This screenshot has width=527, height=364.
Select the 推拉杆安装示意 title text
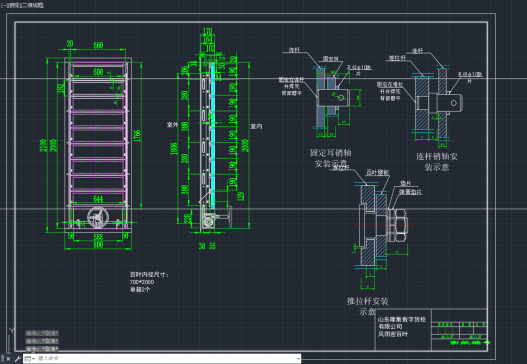pos(368,306)
